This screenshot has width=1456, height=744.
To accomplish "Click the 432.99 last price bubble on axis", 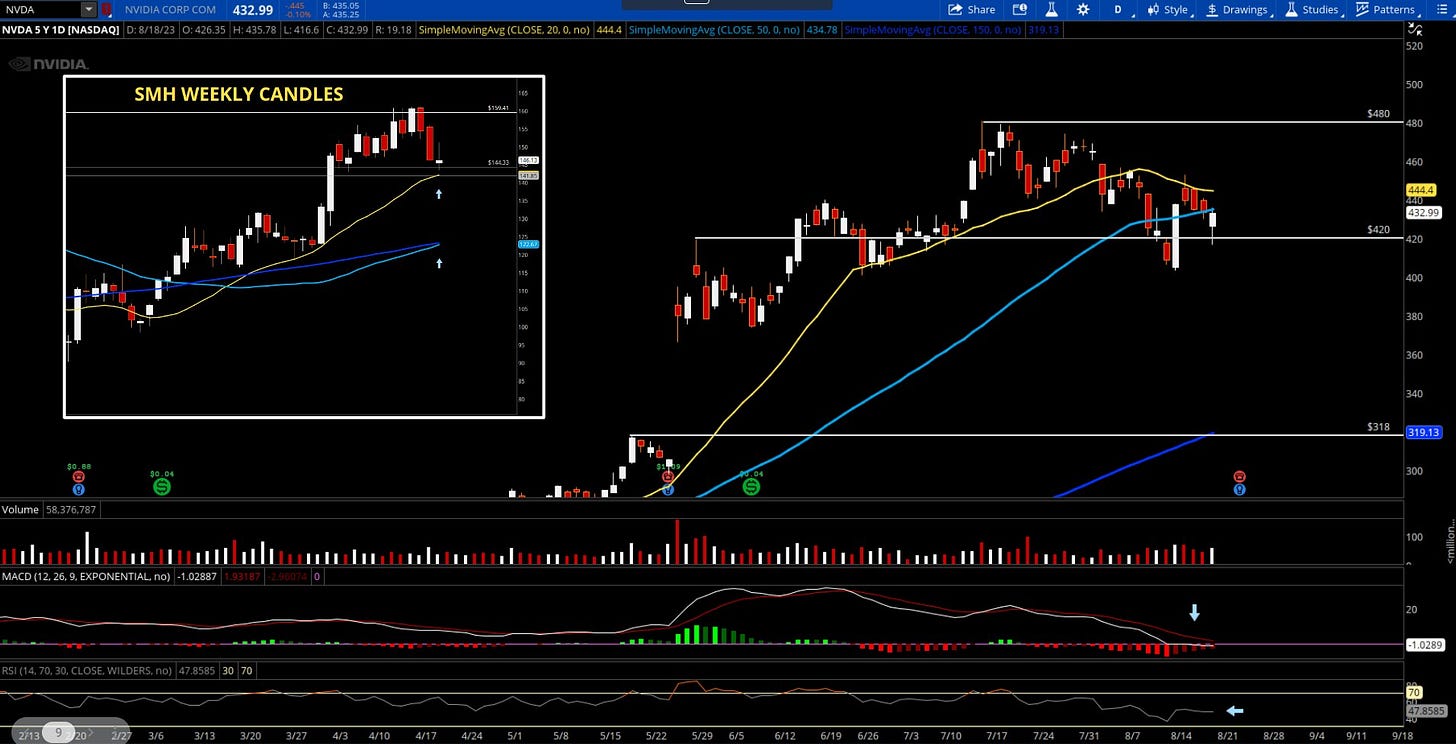I will point(1423,212).
